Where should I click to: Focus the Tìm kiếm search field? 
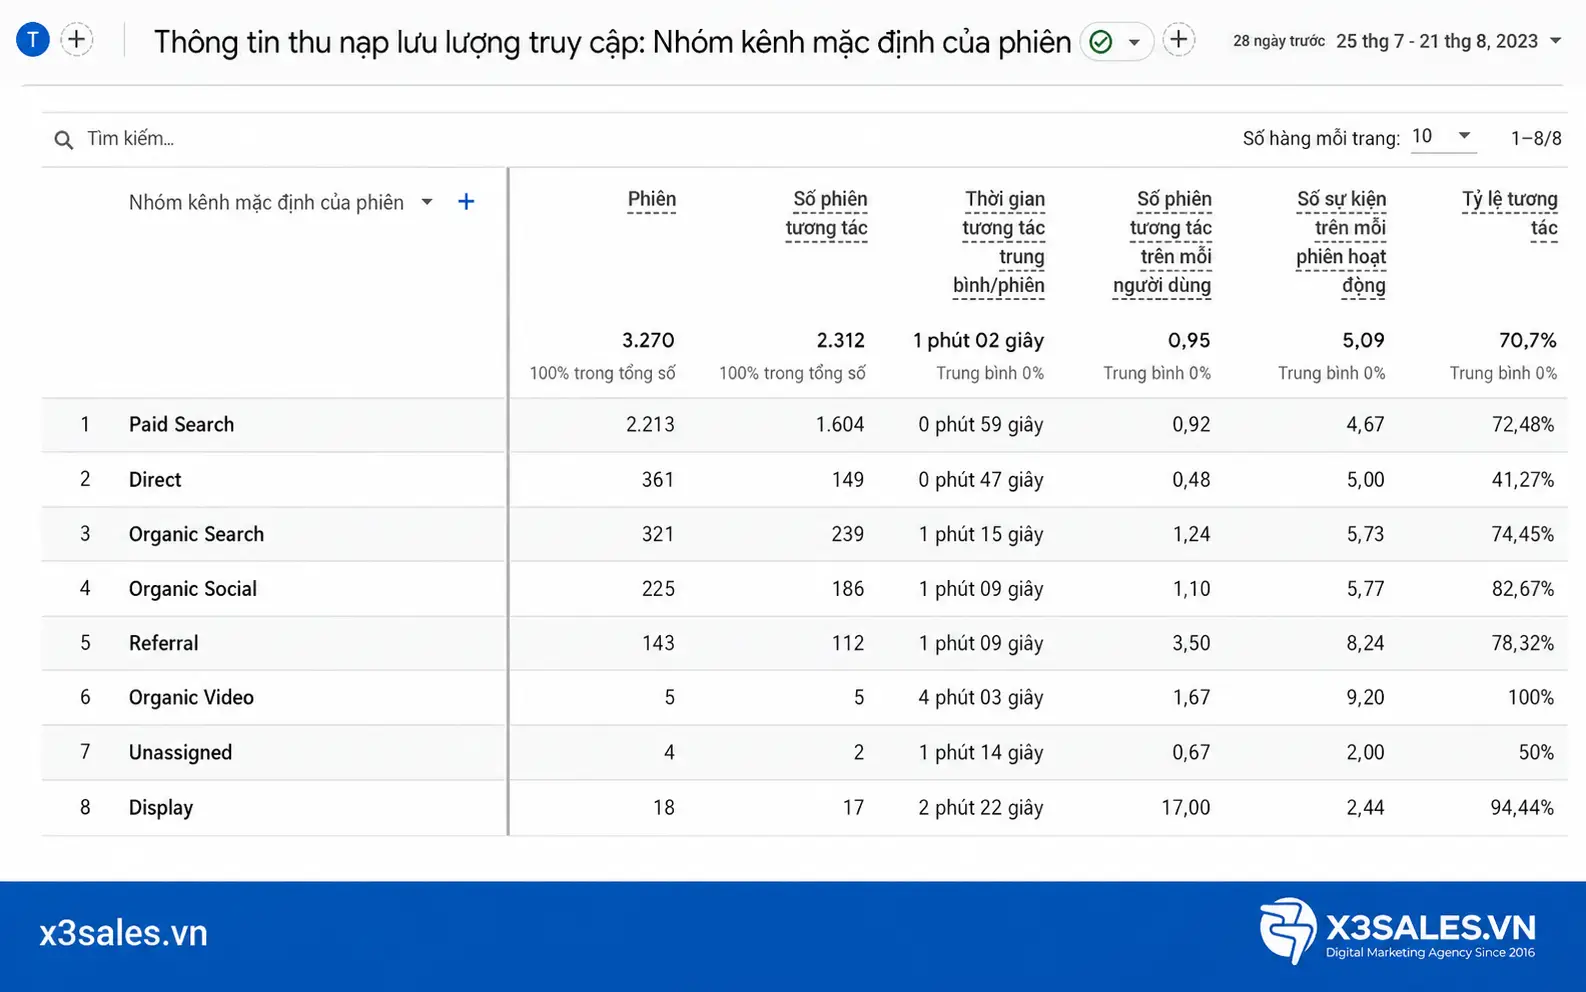130,138
